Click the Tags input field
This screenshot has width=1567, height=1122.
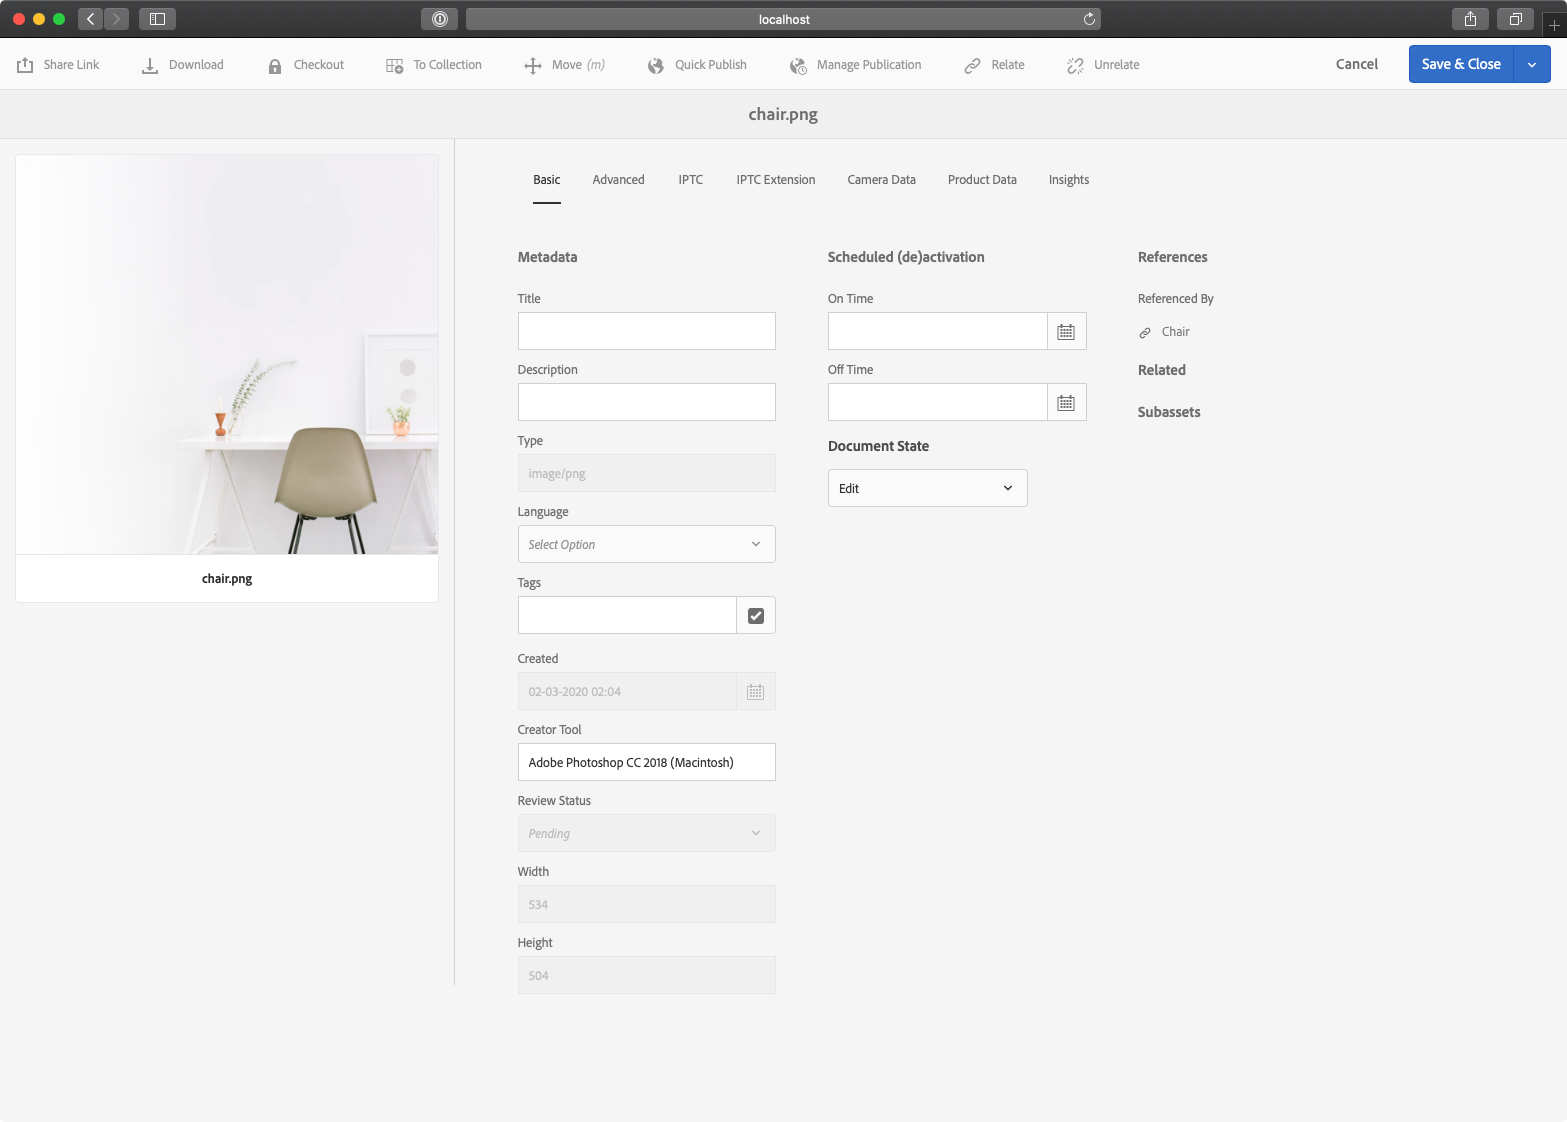(x=627, y=615)
